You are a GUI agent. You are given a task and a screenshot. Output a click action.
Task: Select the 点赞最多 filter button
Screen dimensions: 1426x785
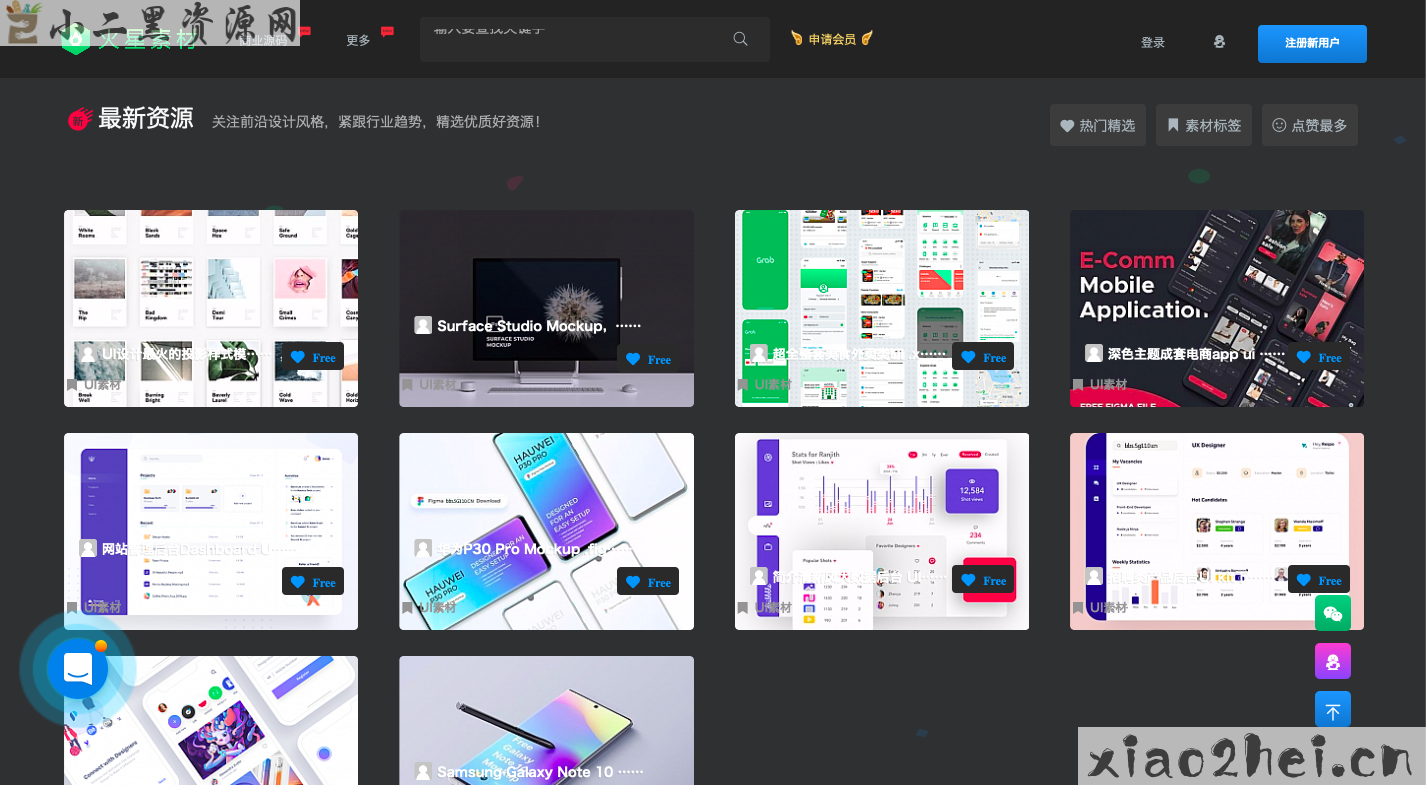click(1310, 125)
